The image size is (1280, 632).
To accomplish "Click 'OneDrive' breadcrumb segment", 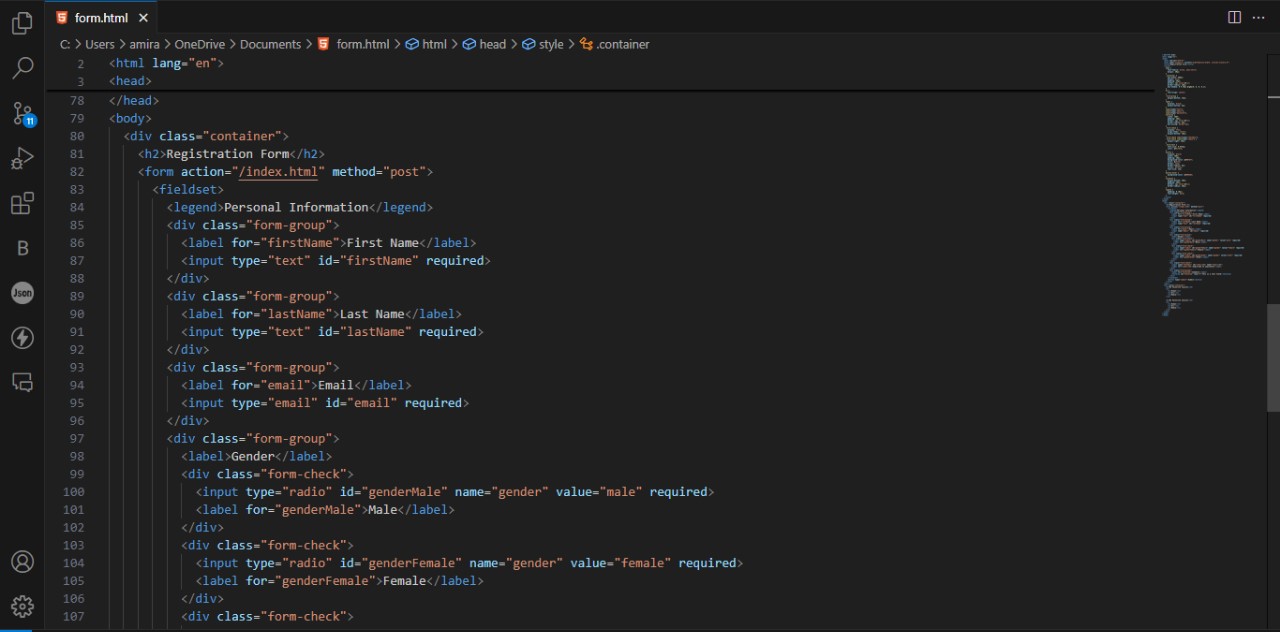I will (x=200, y=44).
